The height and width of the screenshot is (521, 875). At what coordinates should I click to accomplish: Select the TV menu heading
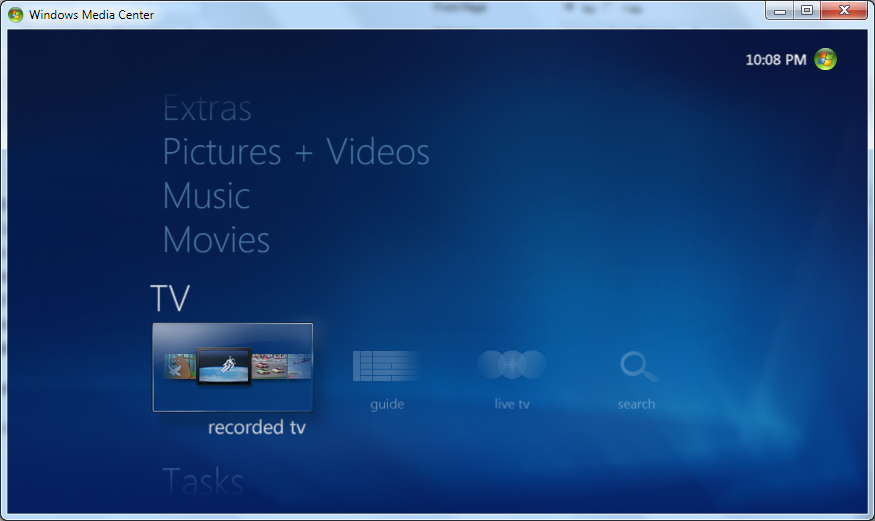(170, 298)
